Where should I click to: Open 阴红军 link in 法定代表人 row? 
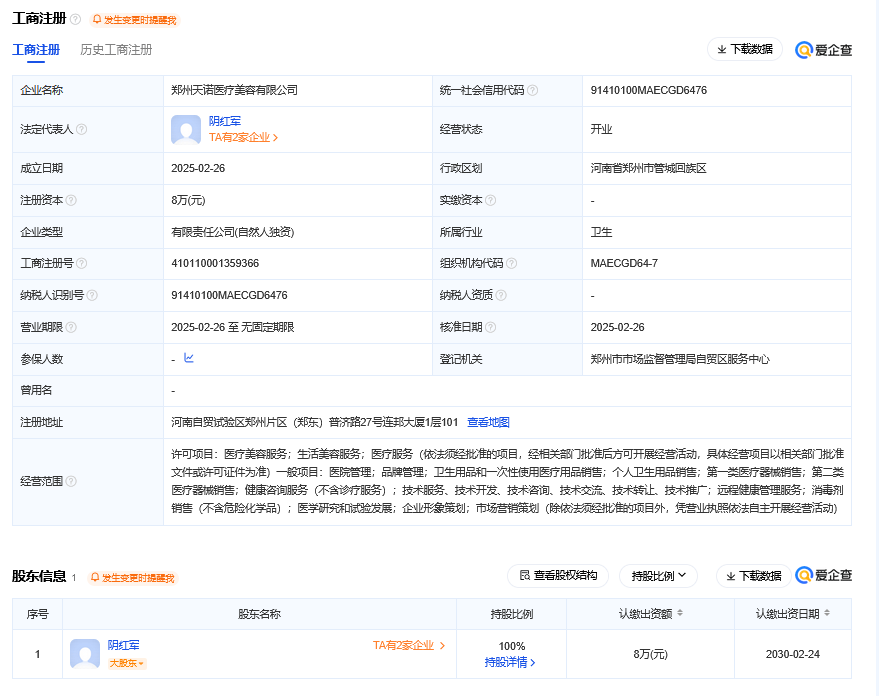[x=225, y=121]
